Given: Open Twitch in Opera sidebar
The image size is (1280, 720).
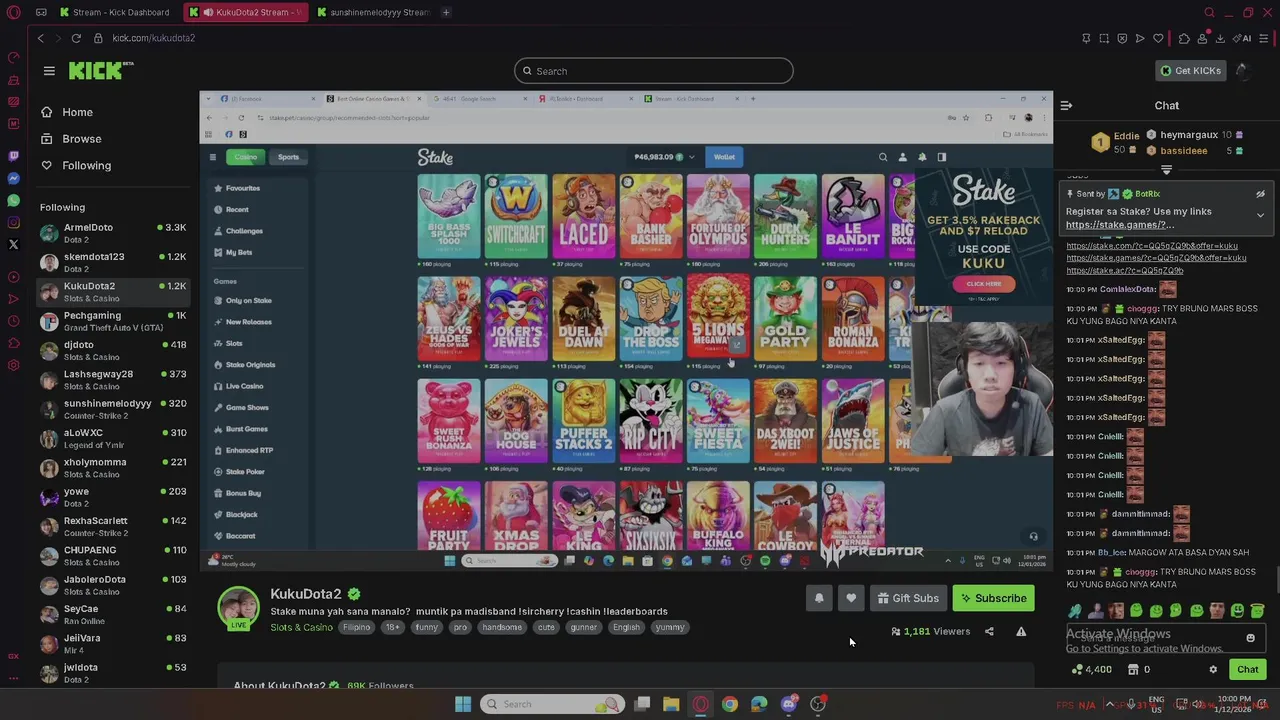Looking at the screenshot, I should point(13,156).
